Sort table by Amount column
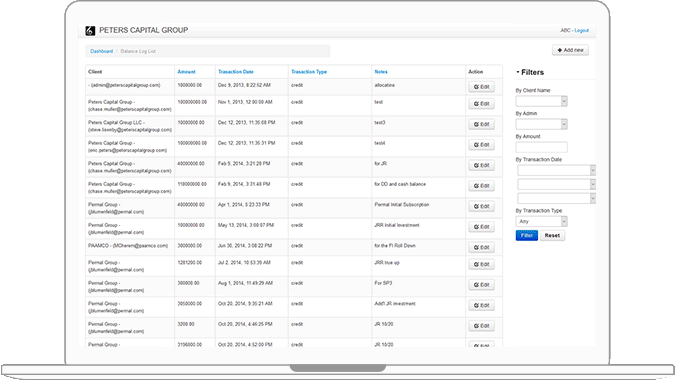 coord(186,72)
